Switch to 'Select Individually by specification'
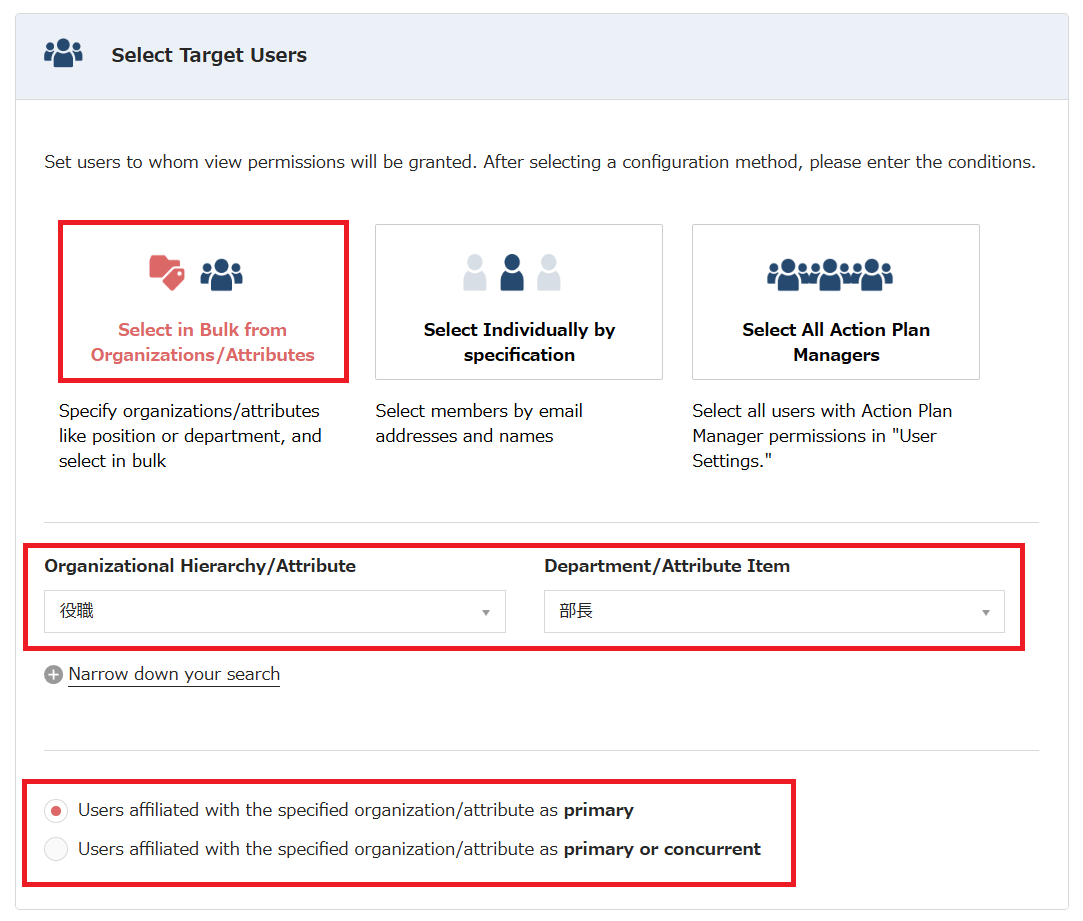The image size is (1083, 921). (x=519, y=342)
